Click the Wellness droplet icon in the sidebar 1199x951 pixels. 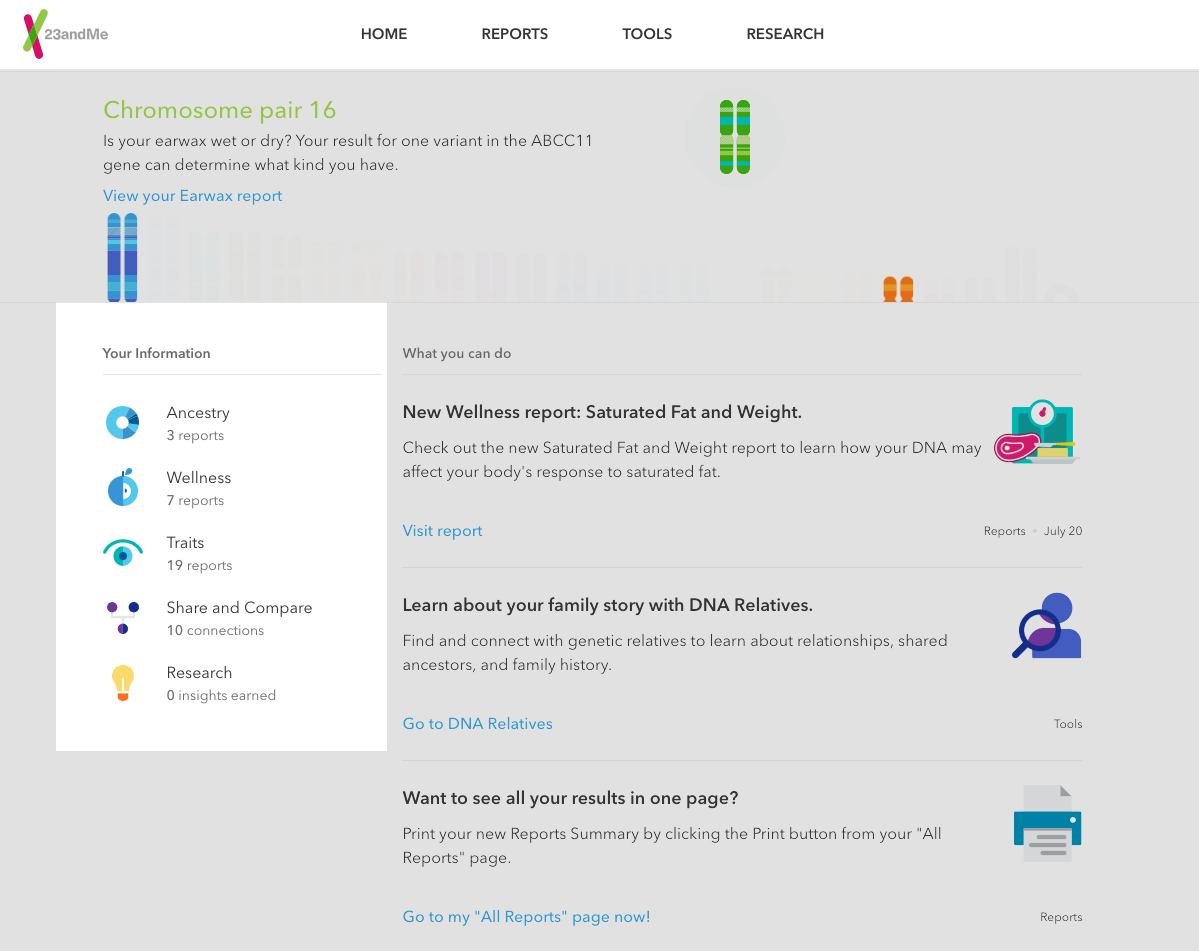[122, 487]
